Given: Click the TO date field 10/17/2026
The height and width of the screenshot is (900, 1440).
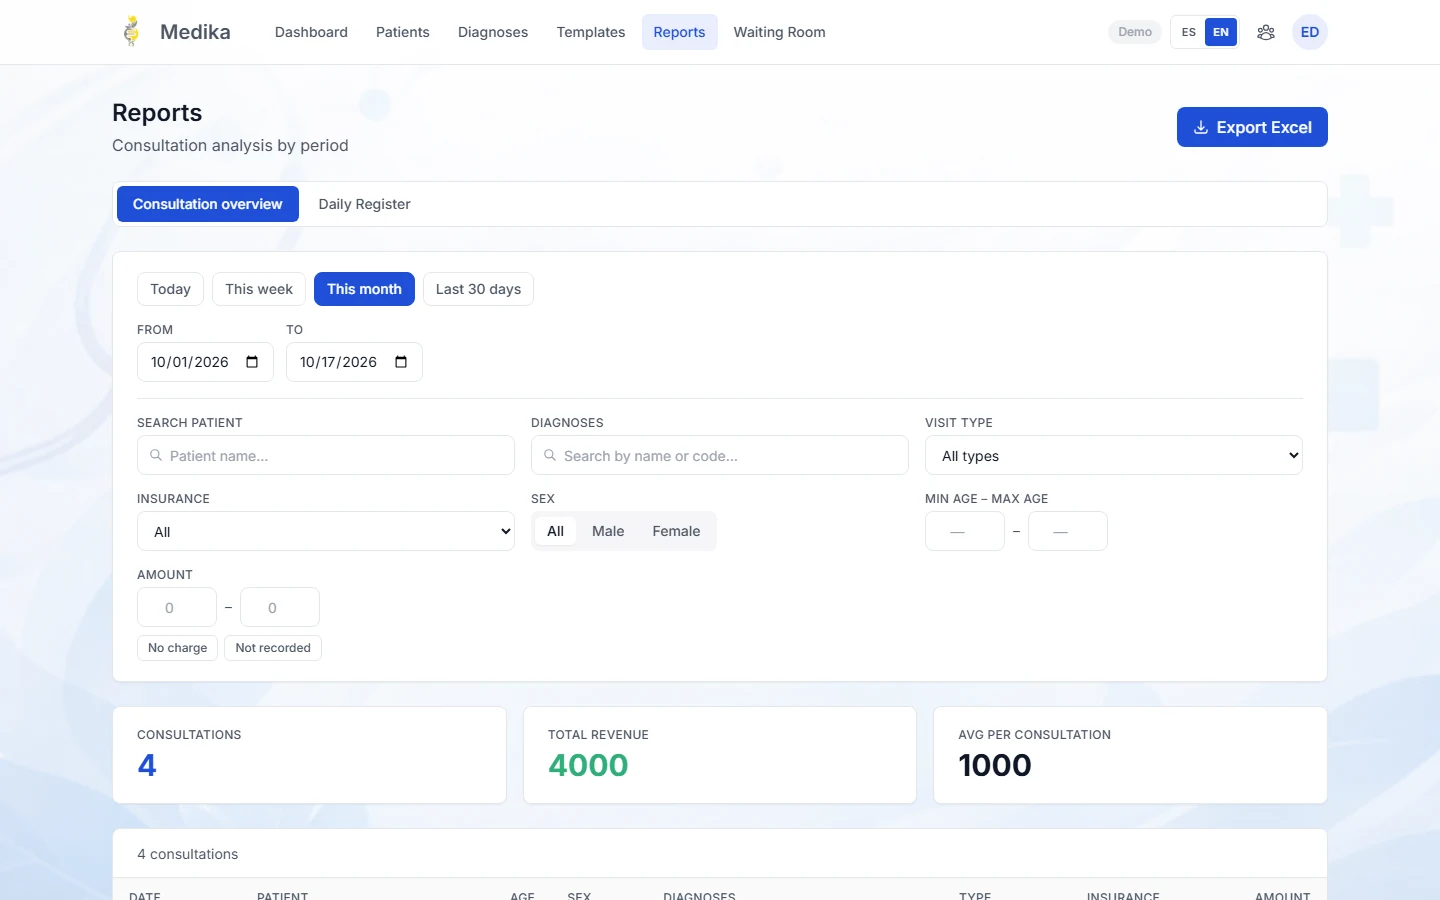Looking at the screenshot, I should [354, 362].
